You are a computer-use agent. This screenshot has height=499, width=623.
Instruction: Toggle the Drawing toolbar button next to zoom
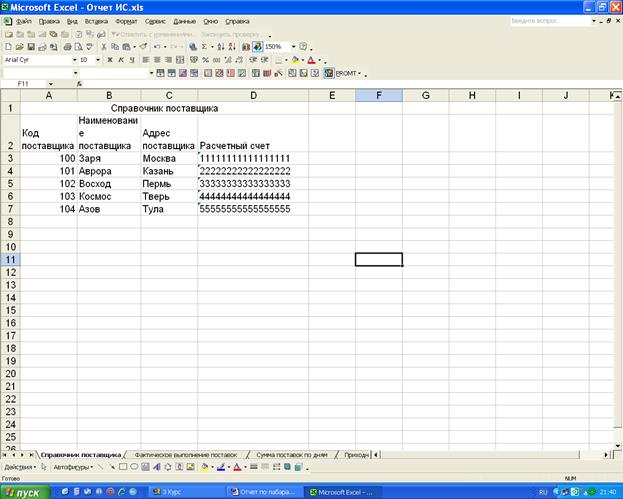[257, 47]
